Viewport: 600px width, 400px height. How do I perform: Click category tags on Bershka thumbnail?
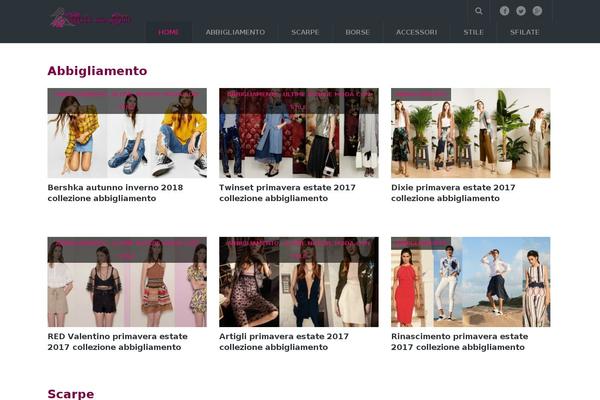[127, 101]
